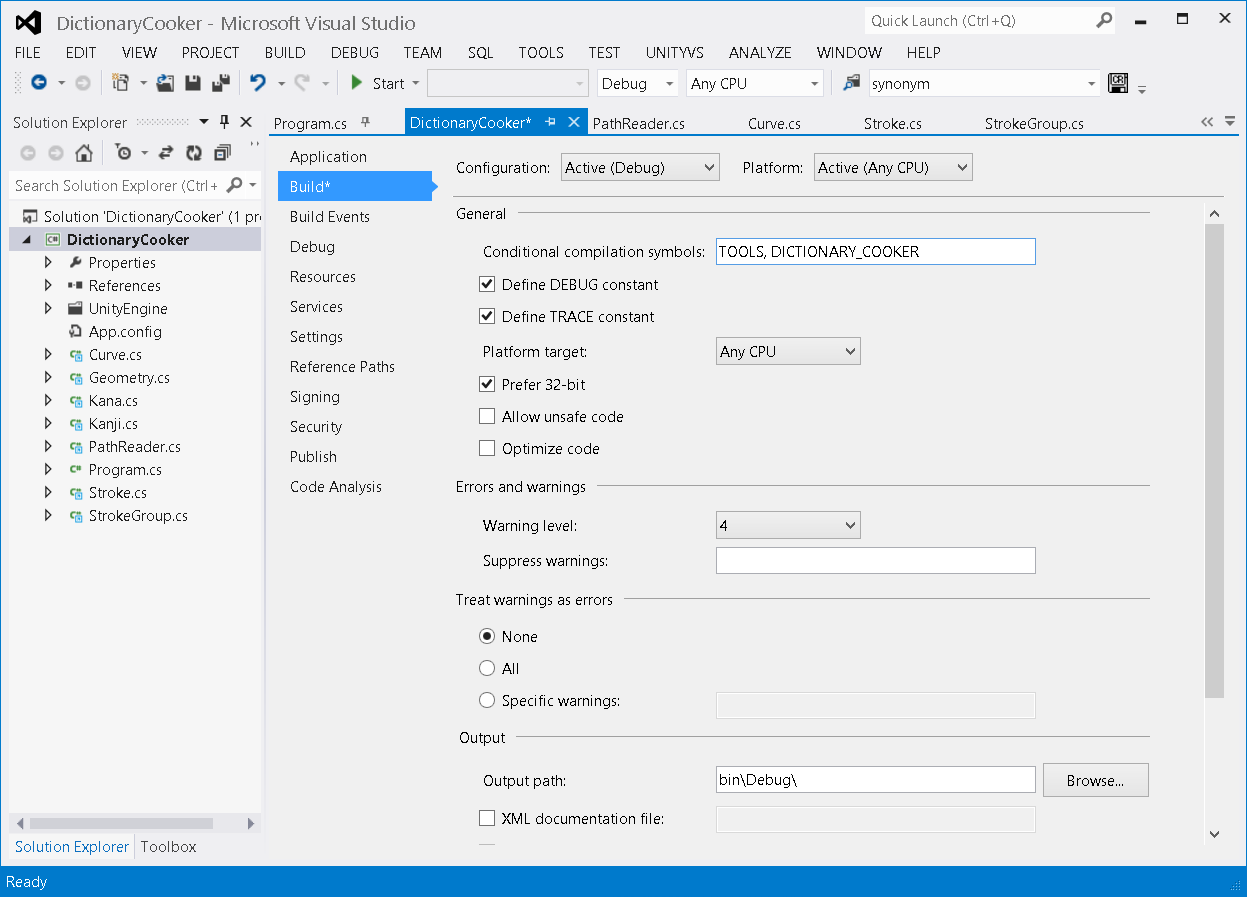
Task: Click the Solution Explorer horizontal scrollbar thumb
Action: (x=121, y=823)
